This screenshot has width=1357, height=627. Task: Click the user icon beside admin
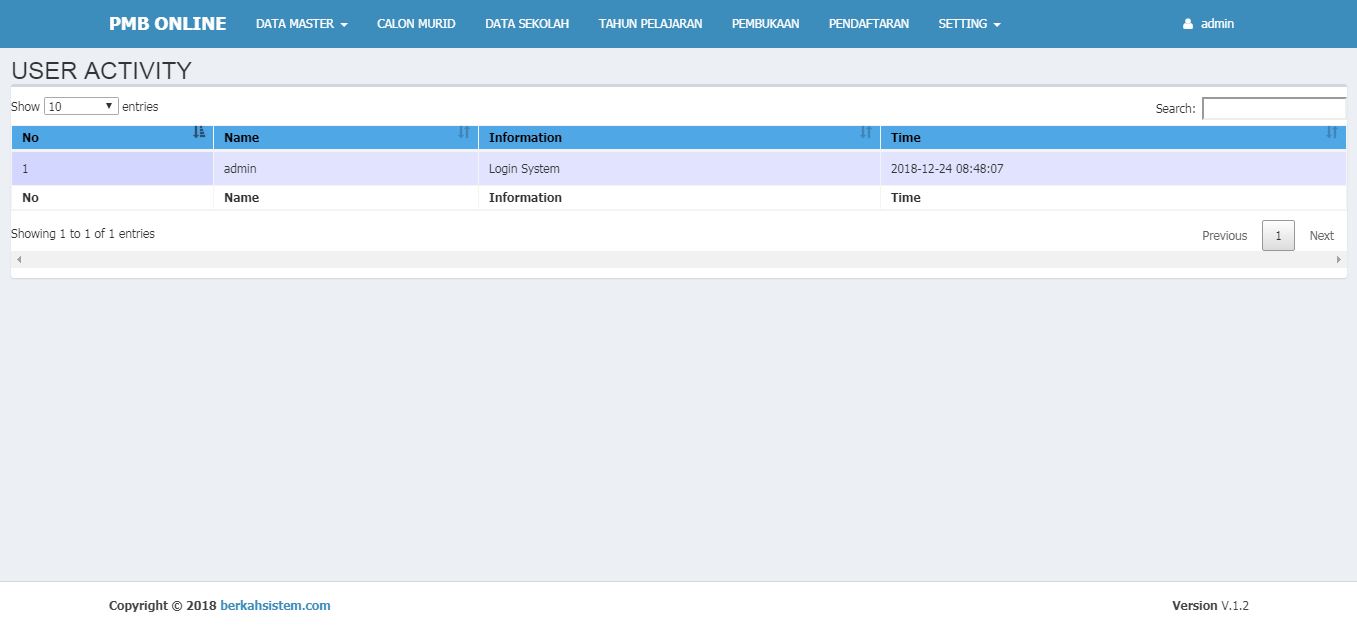[x=1188, y=24]
